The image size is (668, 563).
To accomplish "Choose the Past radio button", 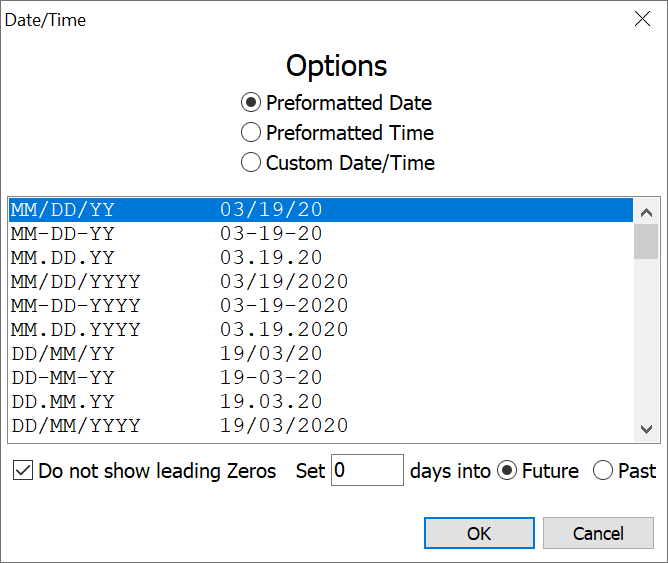I will pos(603,471).
